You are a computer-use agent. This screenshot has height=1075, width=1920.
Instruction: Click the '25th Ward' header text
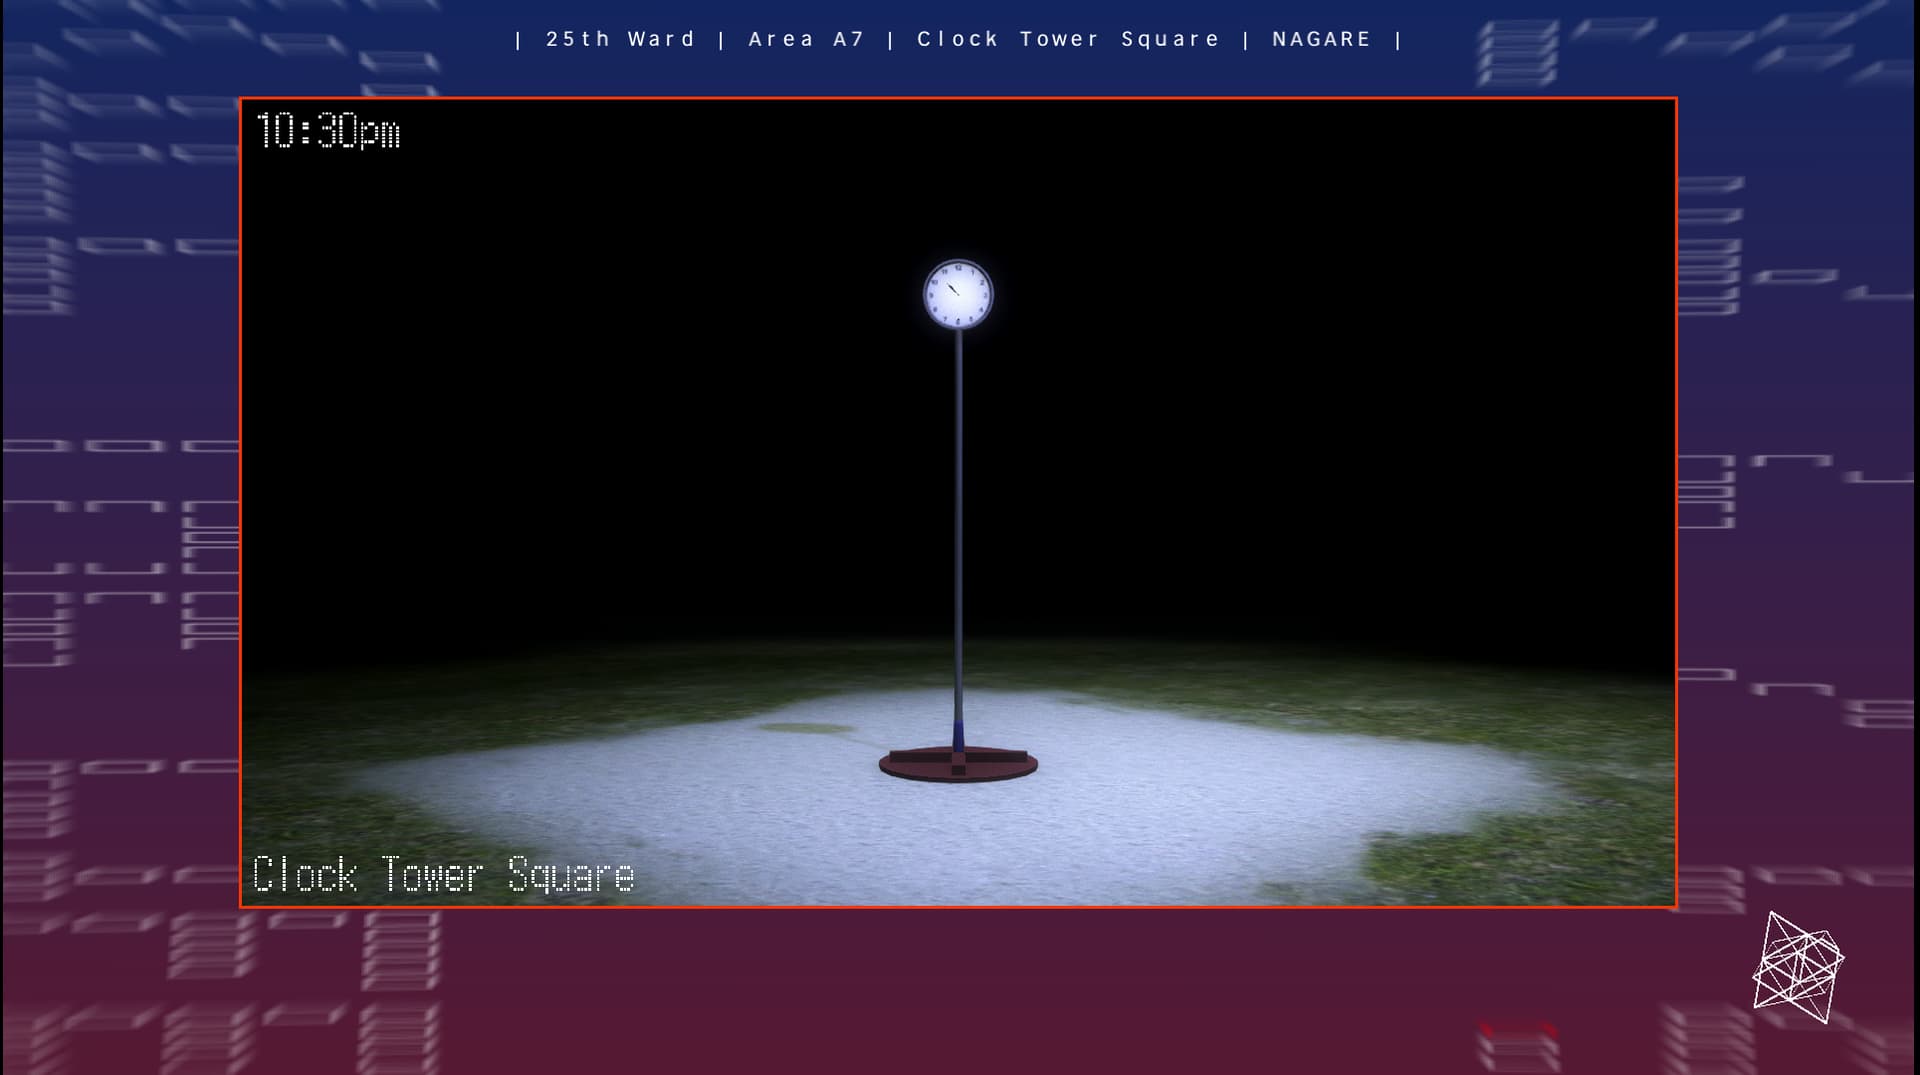pyautogui.click(x=620, y=39)
